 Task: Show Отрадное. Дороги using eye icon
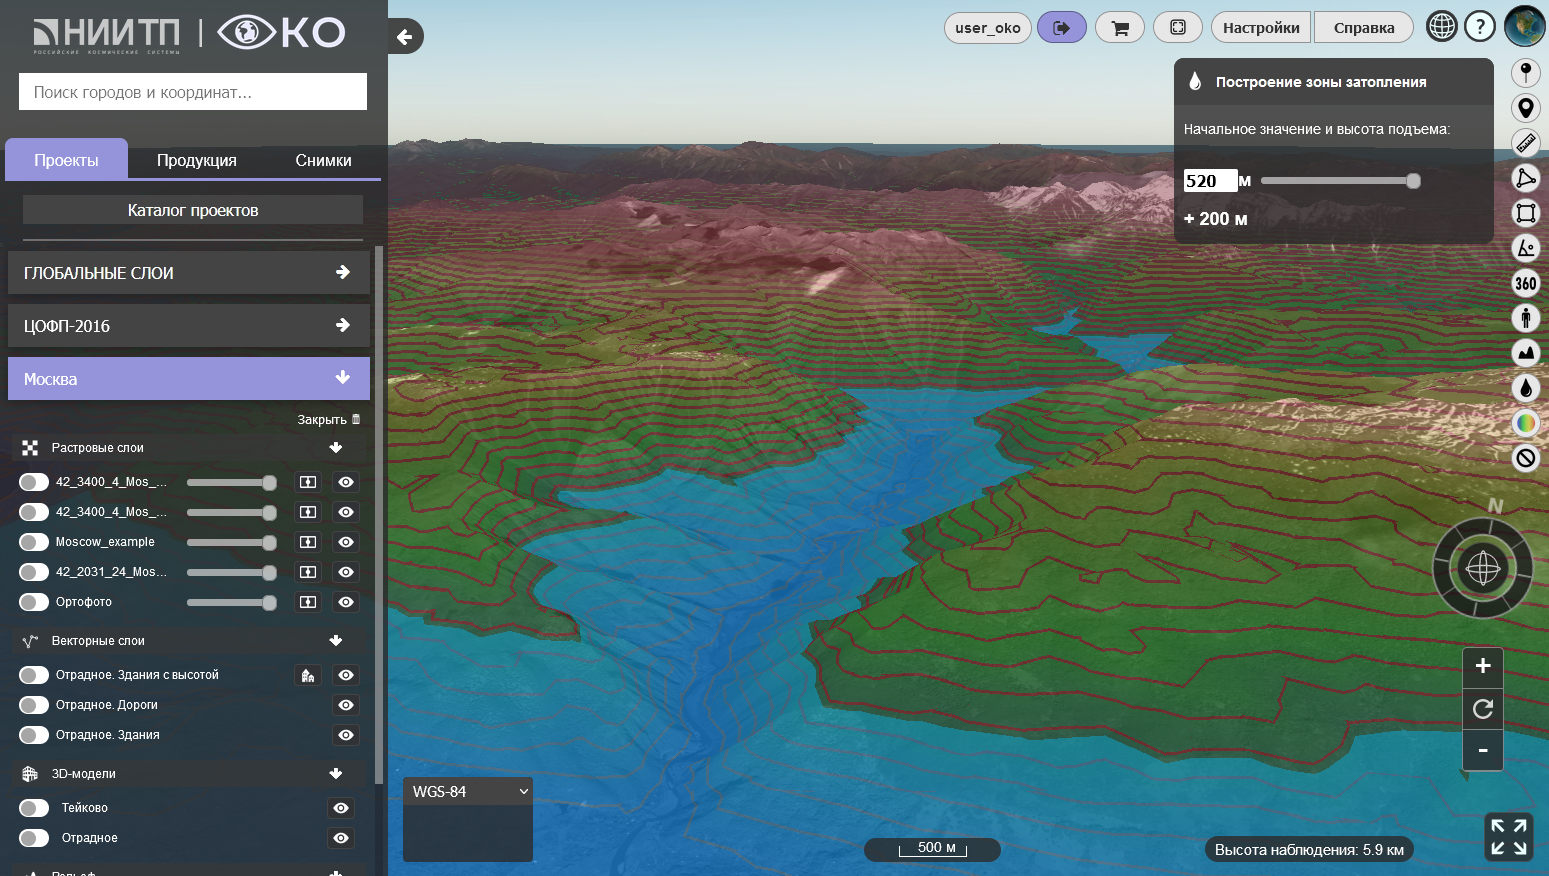pyautogui.click(x=346, y=705)
